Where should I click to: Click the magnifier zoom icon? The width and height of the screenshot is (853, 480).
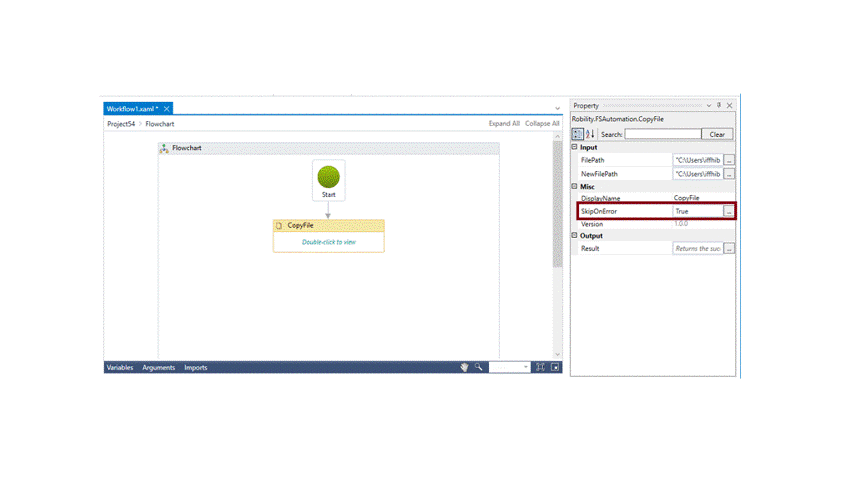[479, 367]
